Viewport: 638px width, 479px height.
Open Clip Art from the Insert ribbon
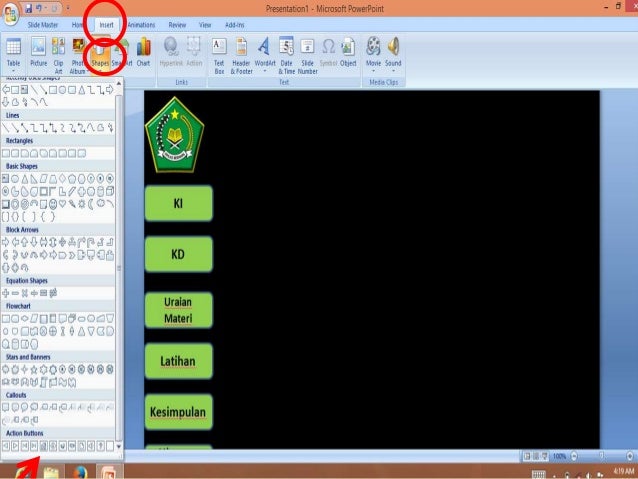tap(58, 55)
